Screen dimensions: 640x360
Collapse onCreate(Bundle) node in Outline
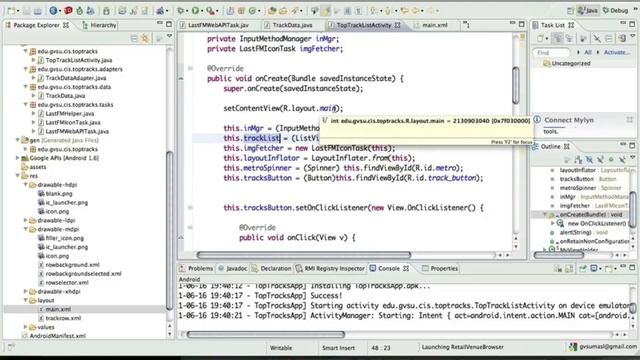pos(544,214)
